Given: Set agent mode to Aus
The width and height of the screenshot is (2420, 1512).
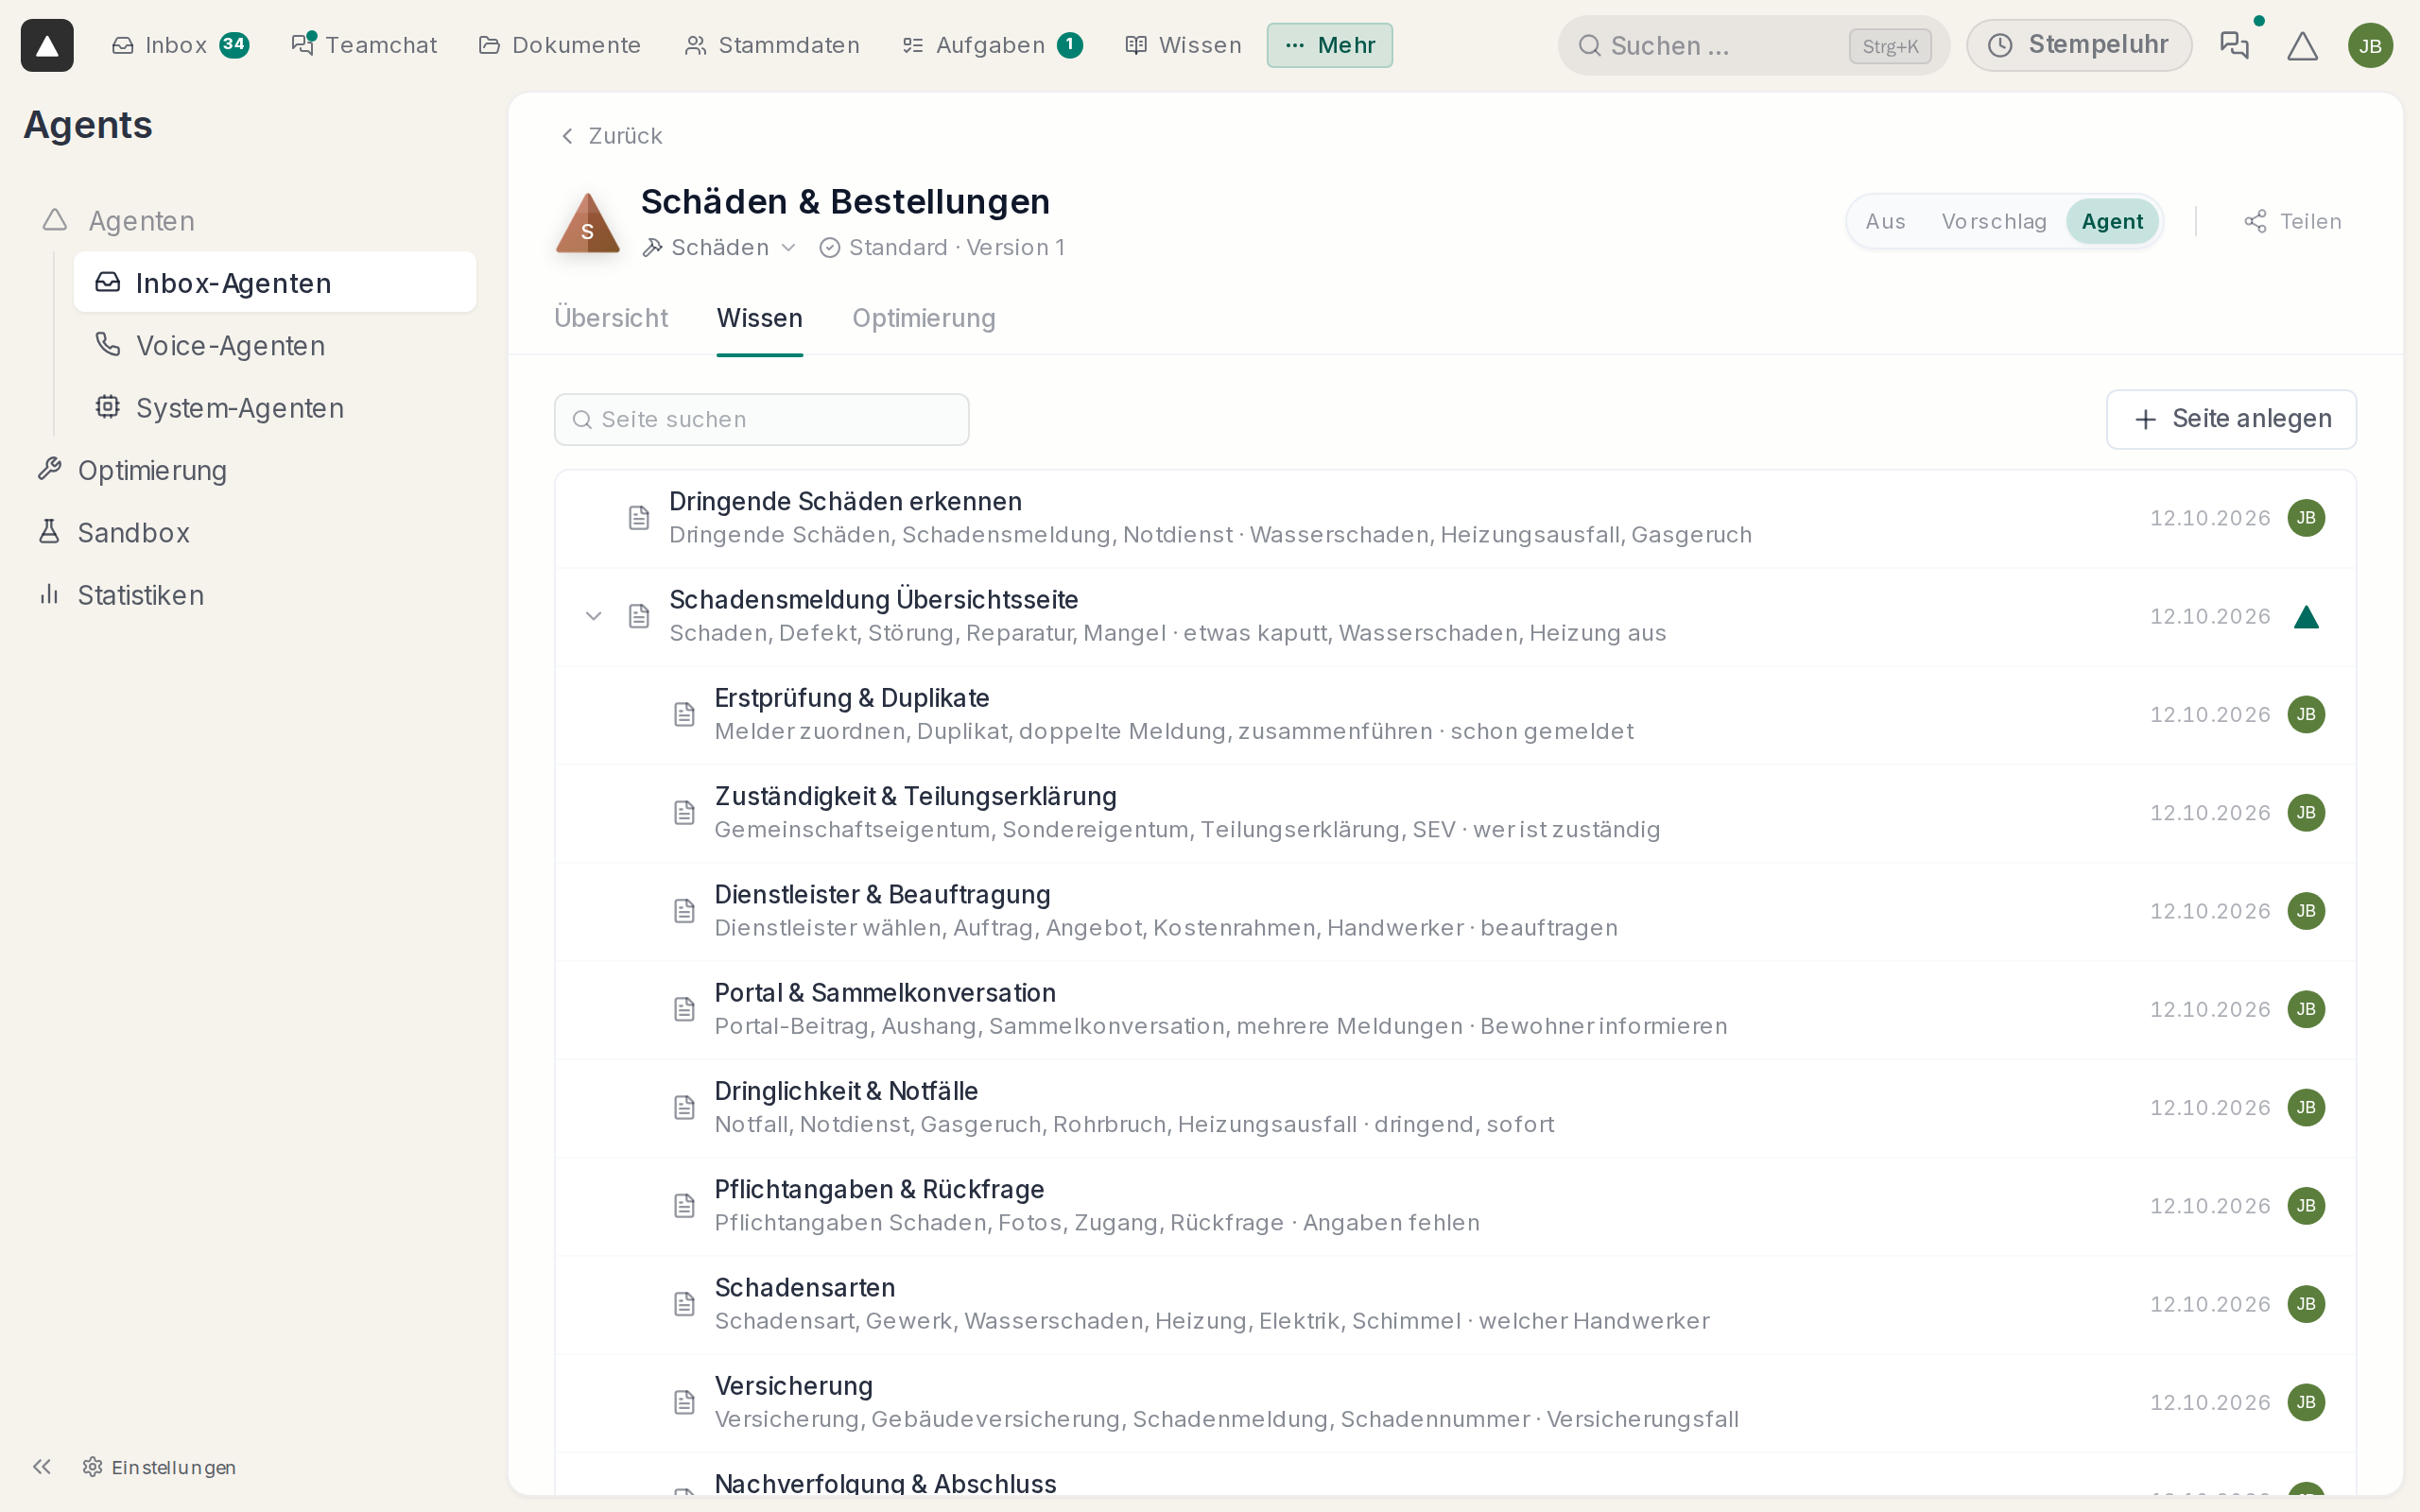Looking at the screenshot, I should click(x=1885, y=221).
